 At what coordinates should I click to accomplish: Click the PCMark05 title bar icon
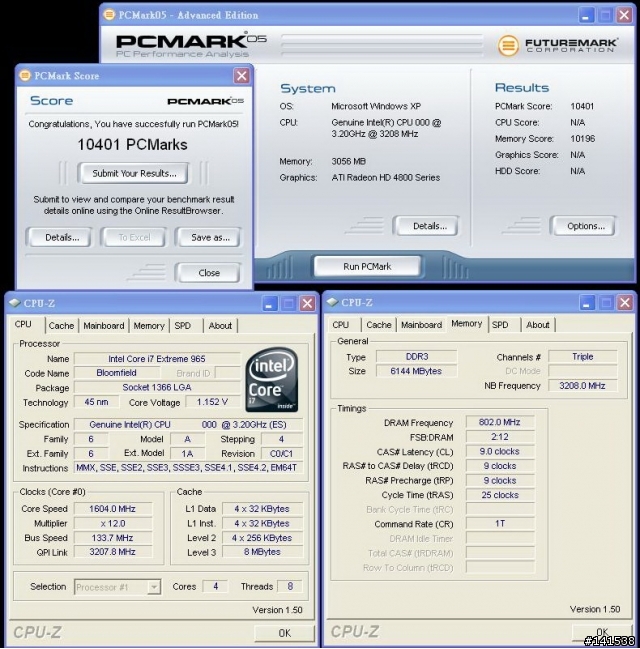[x=109, y=15]
